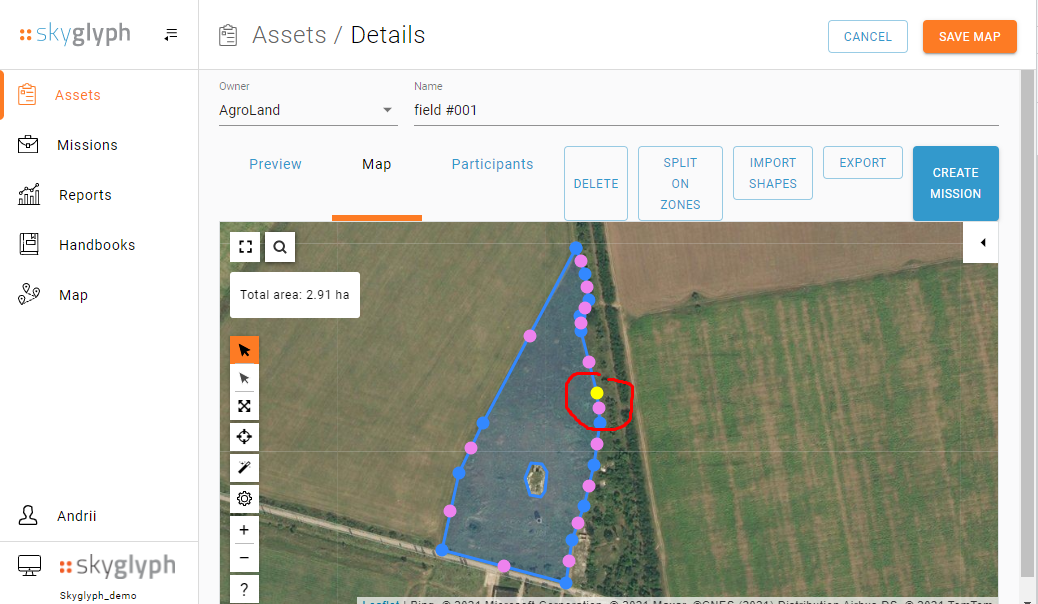Click the yellow highlighted vertex on polygon
Screen dimensions: 1038x604
(x=597, y=393)
